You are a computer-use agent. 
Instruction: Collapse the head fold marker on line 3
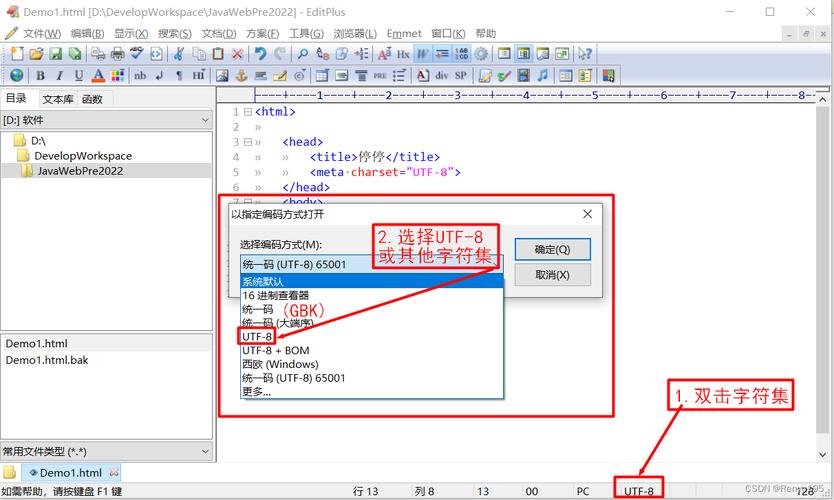pos(247,142)
